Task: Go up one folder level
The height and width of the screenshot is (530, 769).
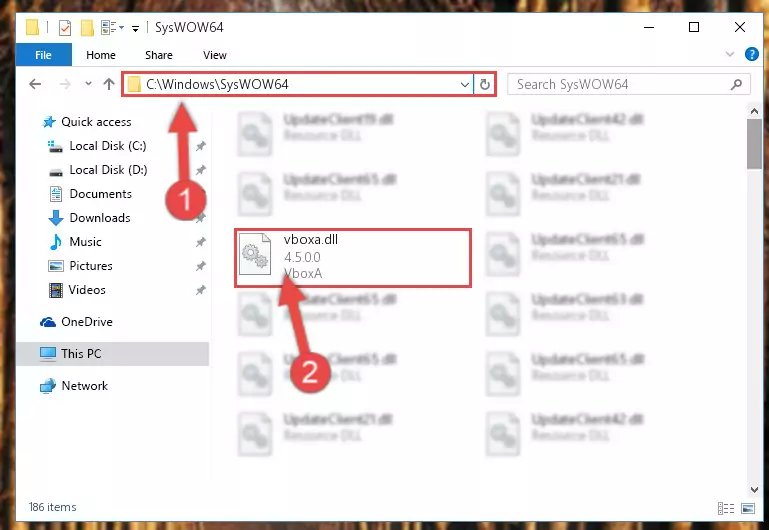Action: tap(109, 84)
